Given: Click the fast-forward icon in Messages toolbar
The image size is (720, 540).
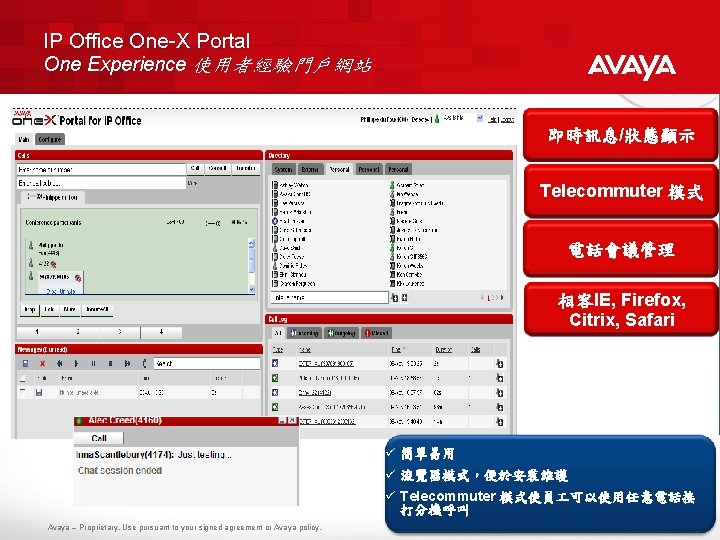Looking at the screenshot, I should (x=127, y=364).
